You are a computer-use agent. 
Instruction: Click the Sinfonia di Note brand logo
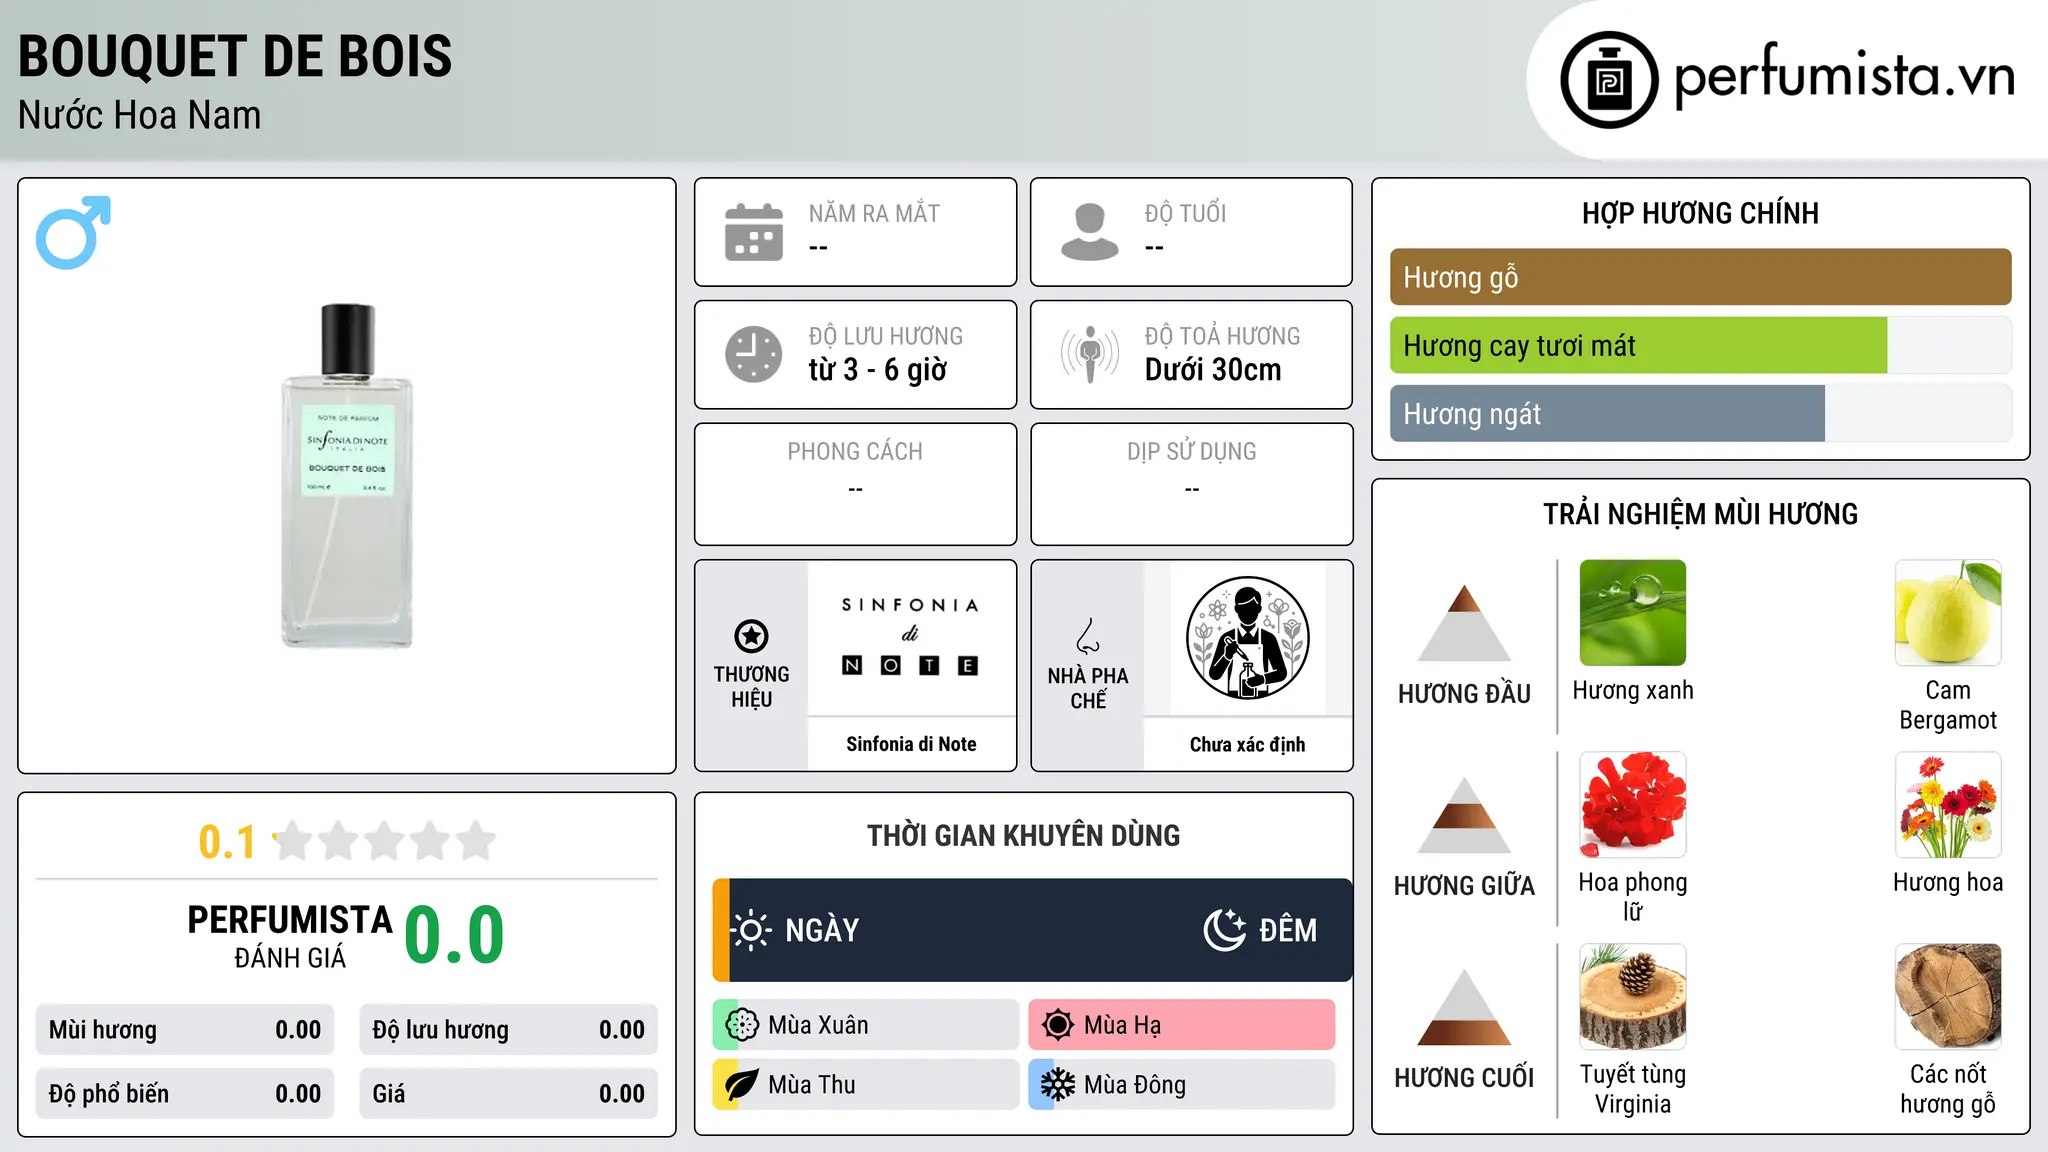[x=910, y=637]
